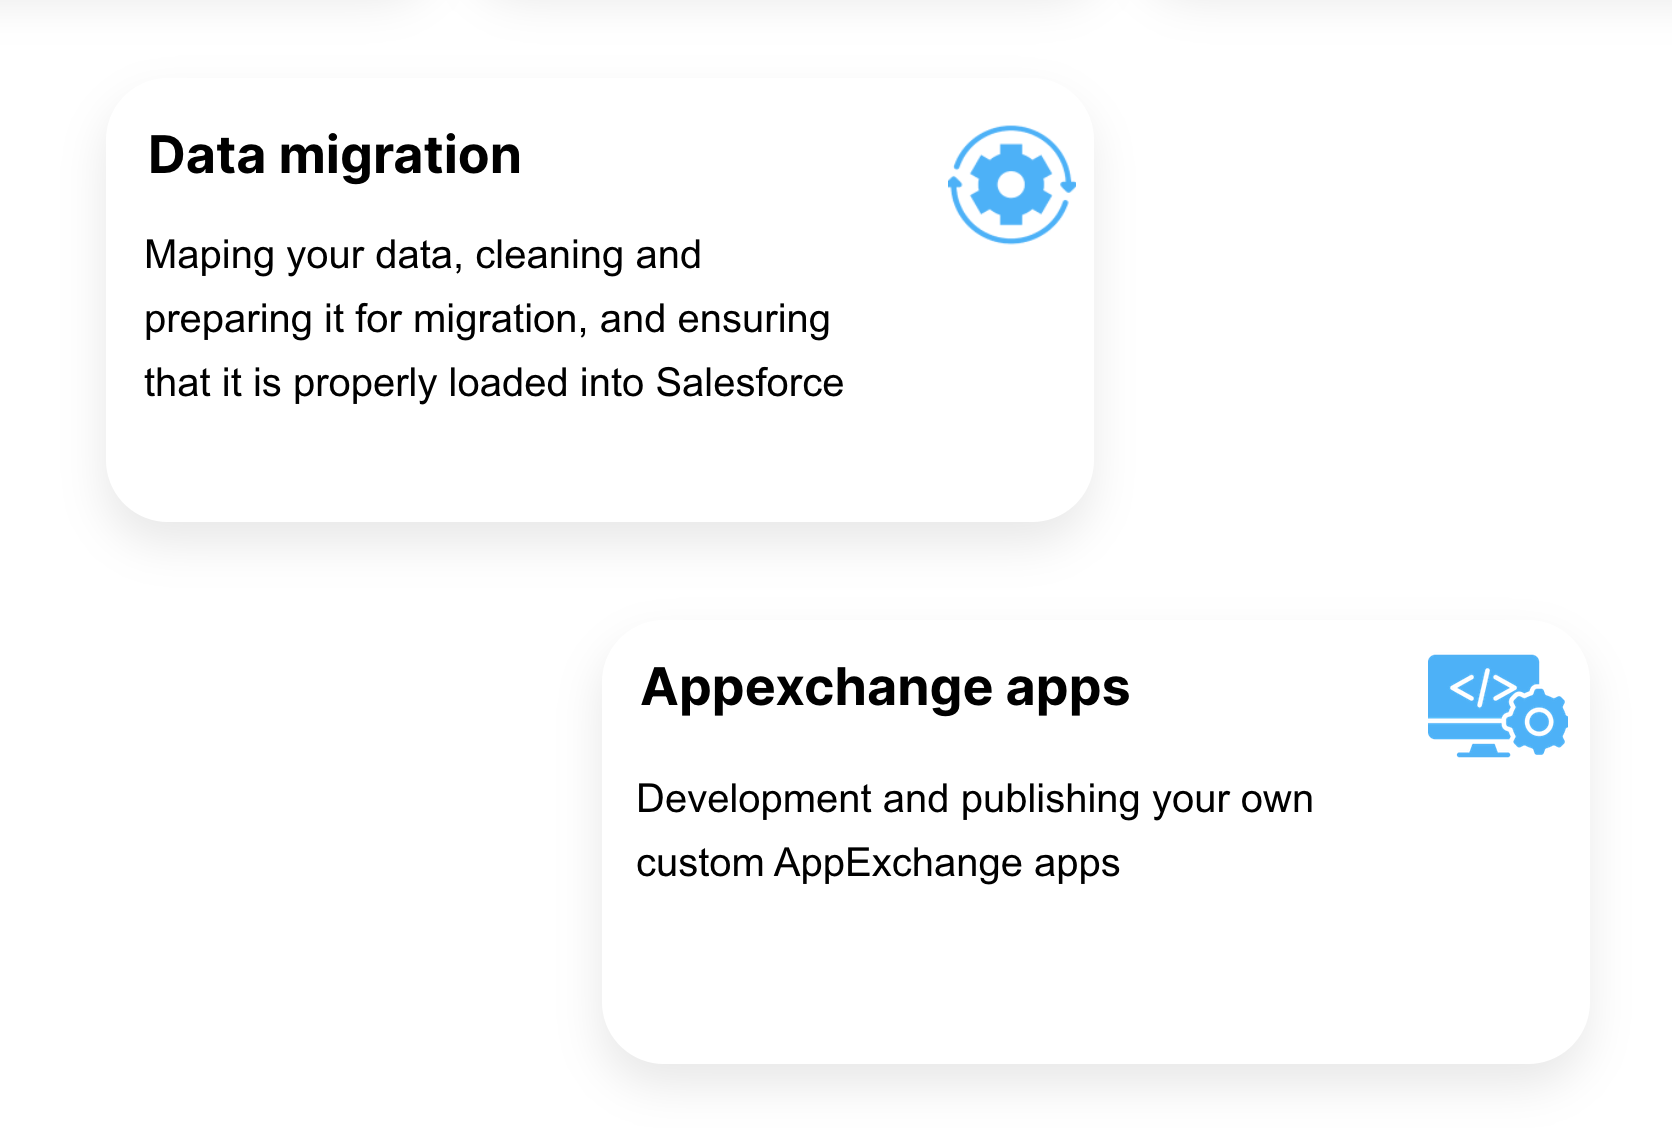Image resolution: width=1672 pixels, height=1128 pixels.
Task: Click empty space inside Data migration card bottom
Action: point(600,465)
